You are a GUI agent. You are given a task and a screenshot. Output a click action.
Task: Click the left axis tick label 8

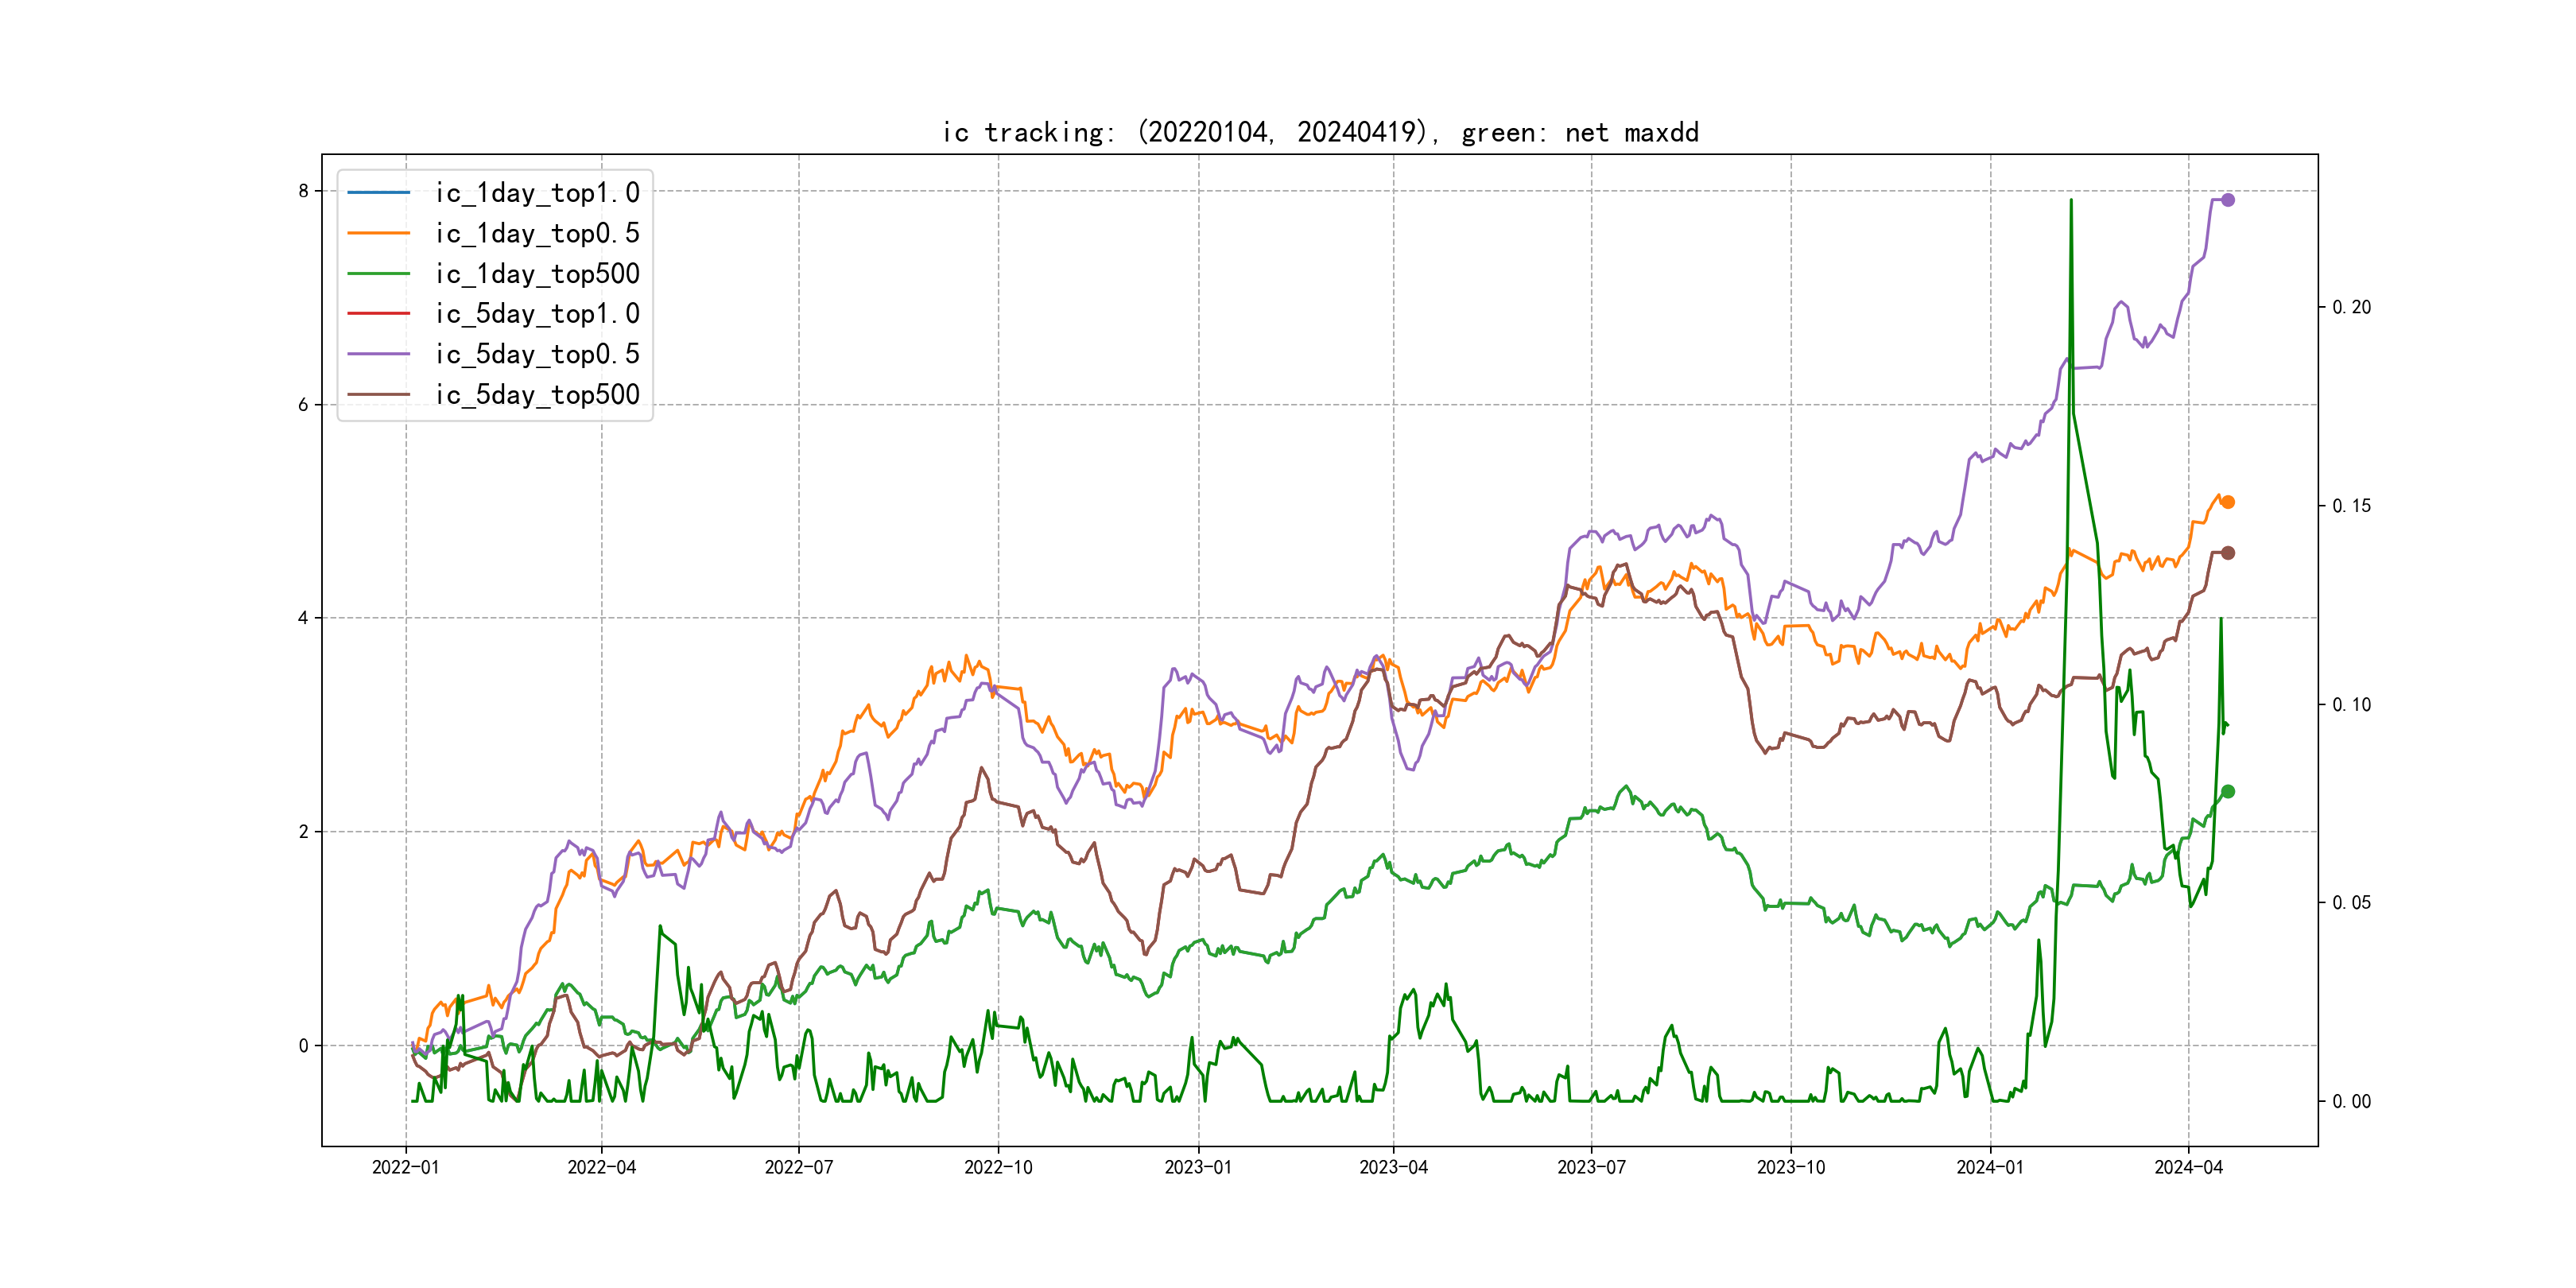tap(303, 191)
